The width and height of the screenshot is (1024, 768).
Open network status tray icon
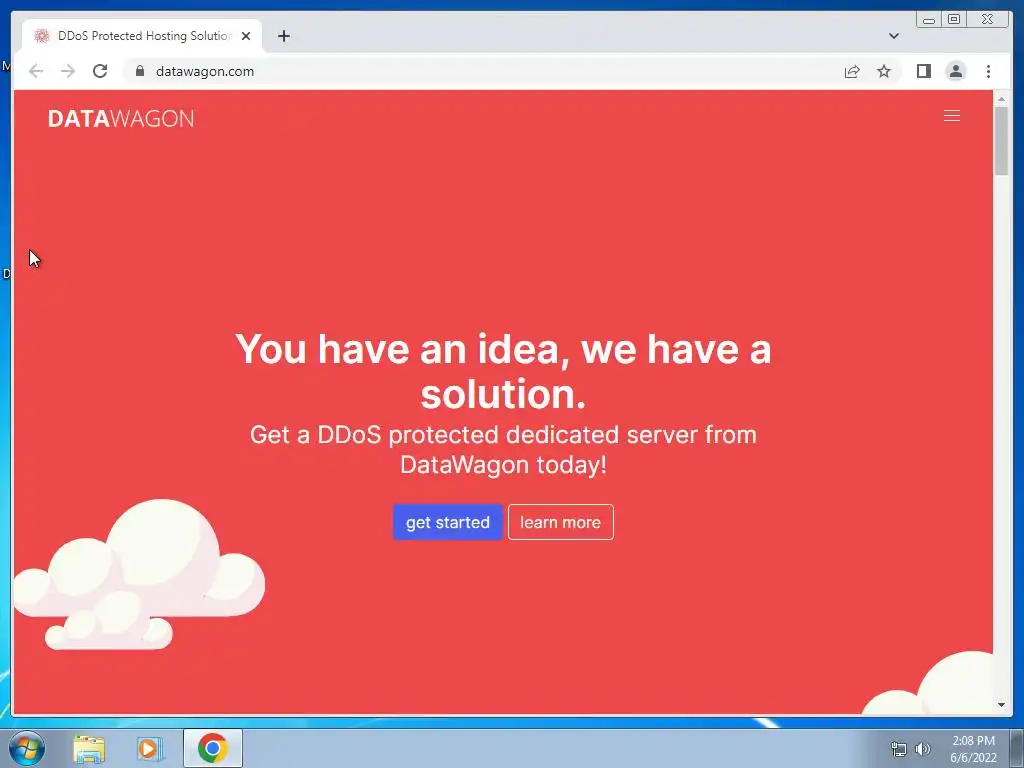[899, 749]
